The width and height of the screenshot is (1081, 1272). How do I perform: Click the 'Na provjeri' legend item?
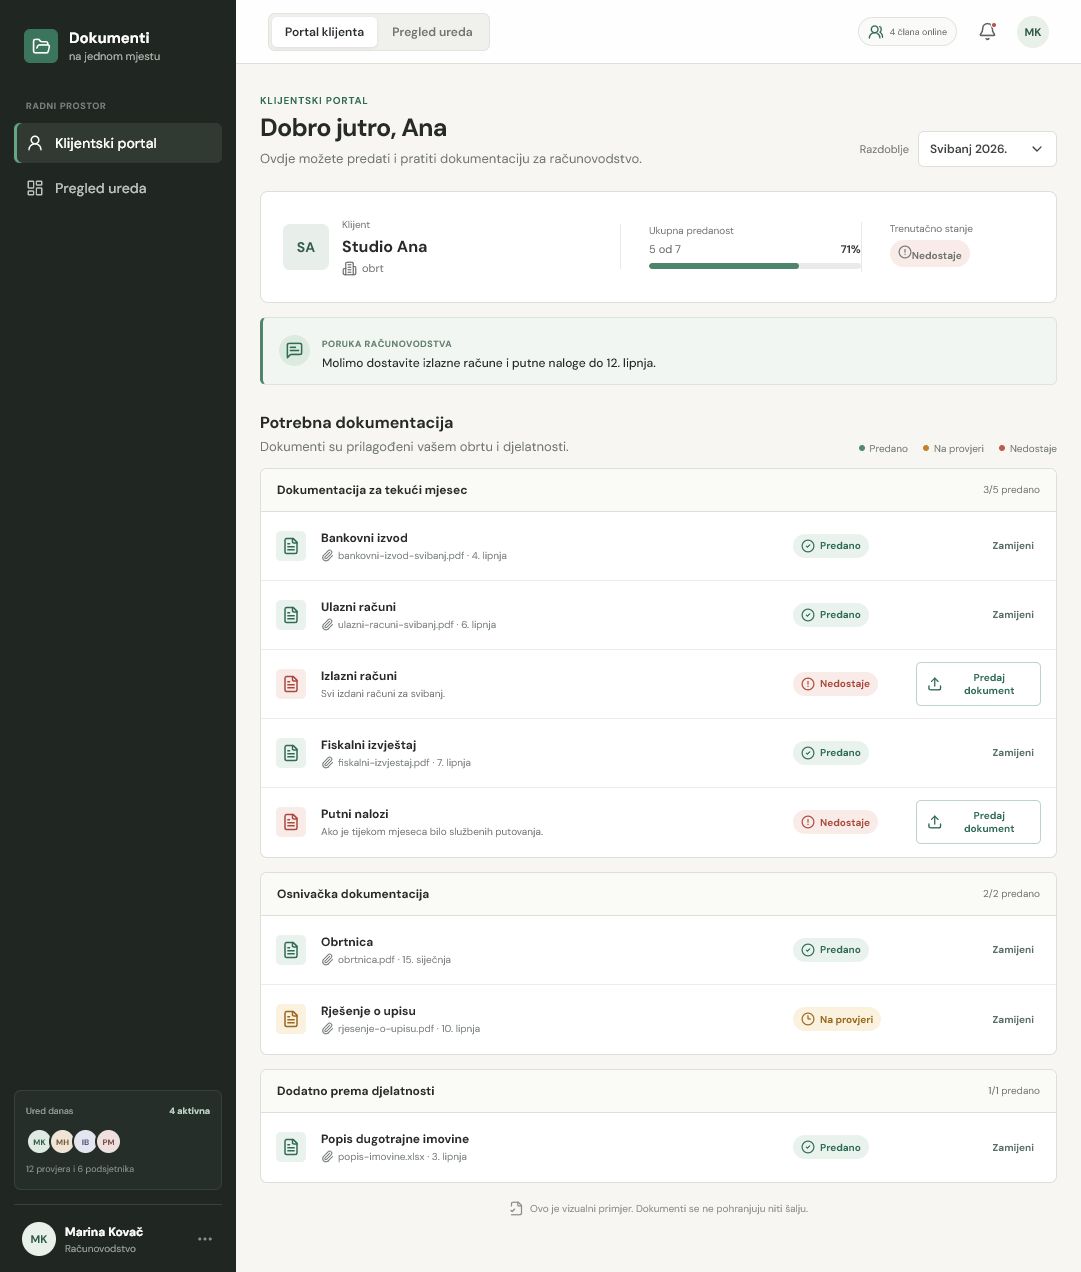pos(953,449)
